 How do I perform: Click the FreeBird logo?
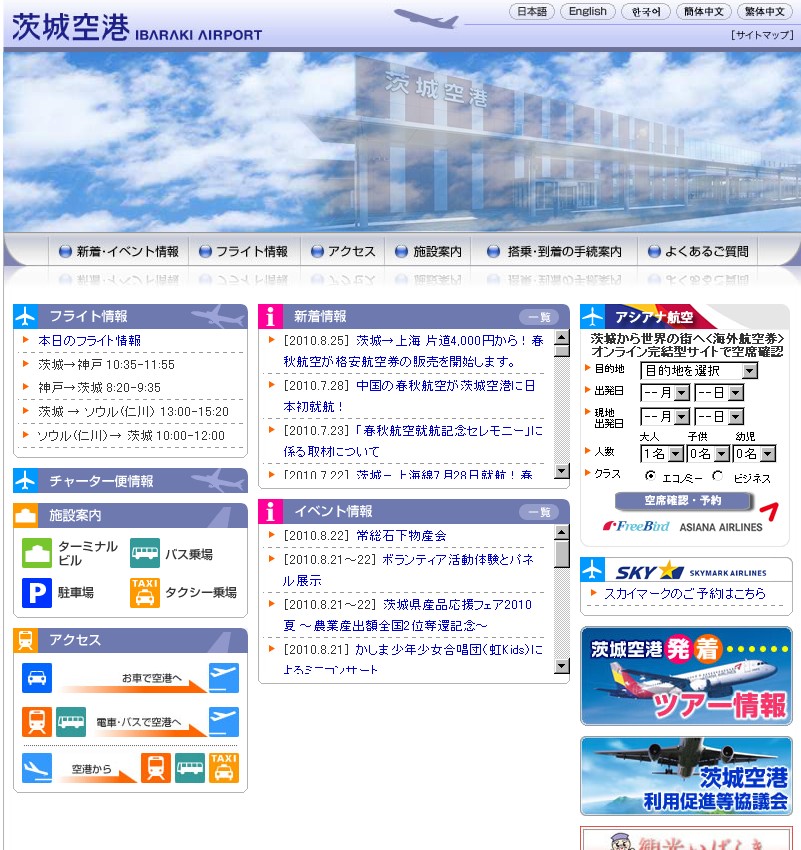(636, 526)
